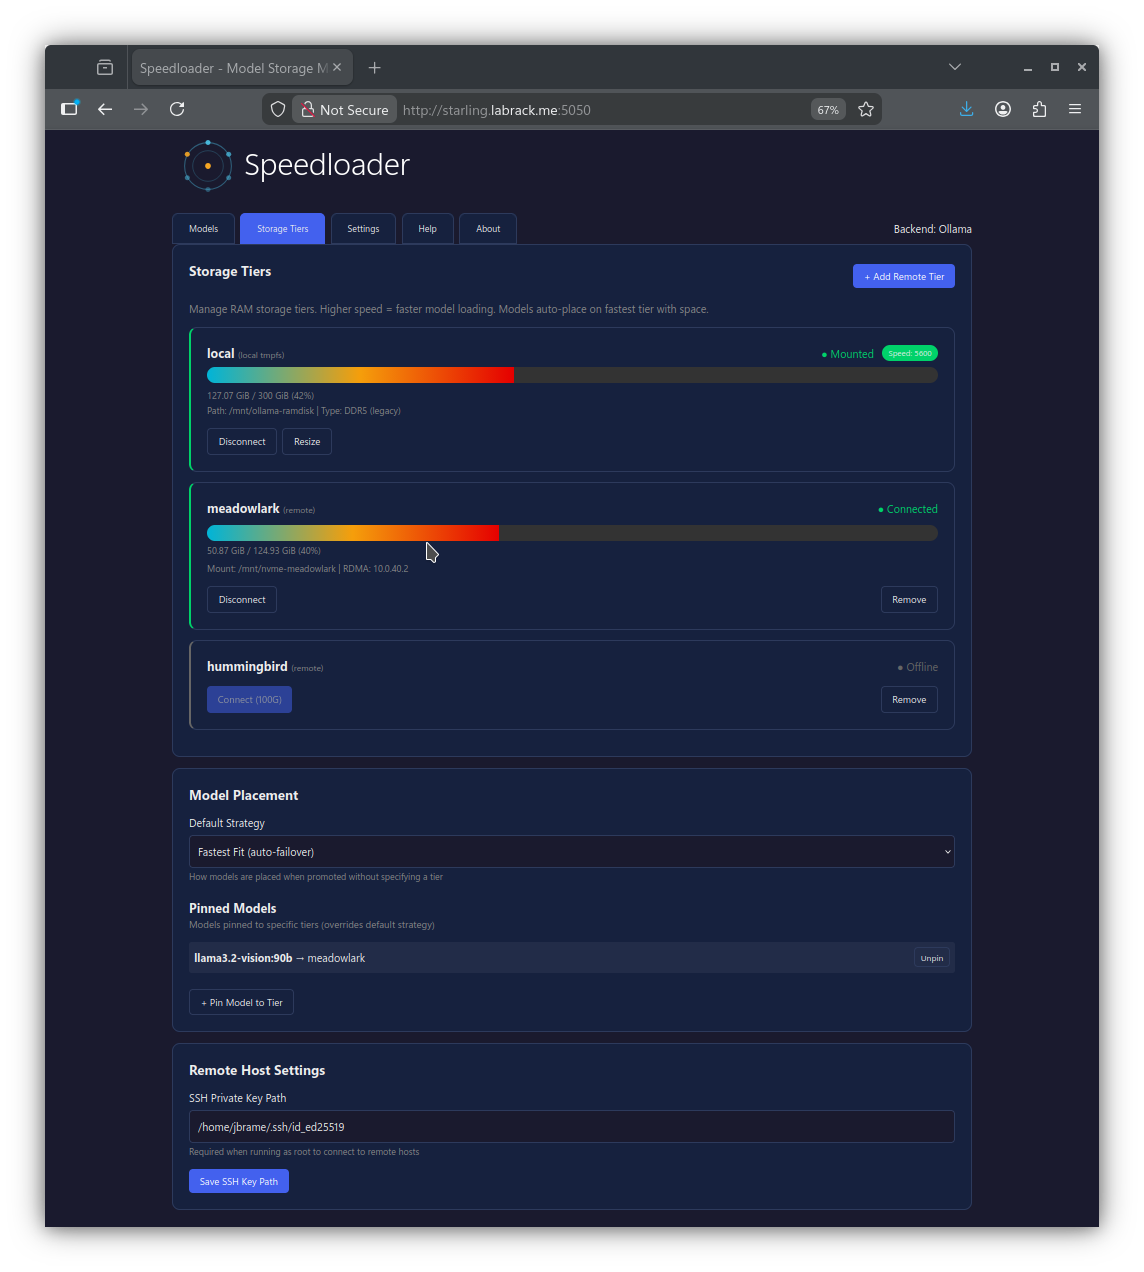
Task: Open a new tab with the plus icon
Action: [x=374, y=67]
